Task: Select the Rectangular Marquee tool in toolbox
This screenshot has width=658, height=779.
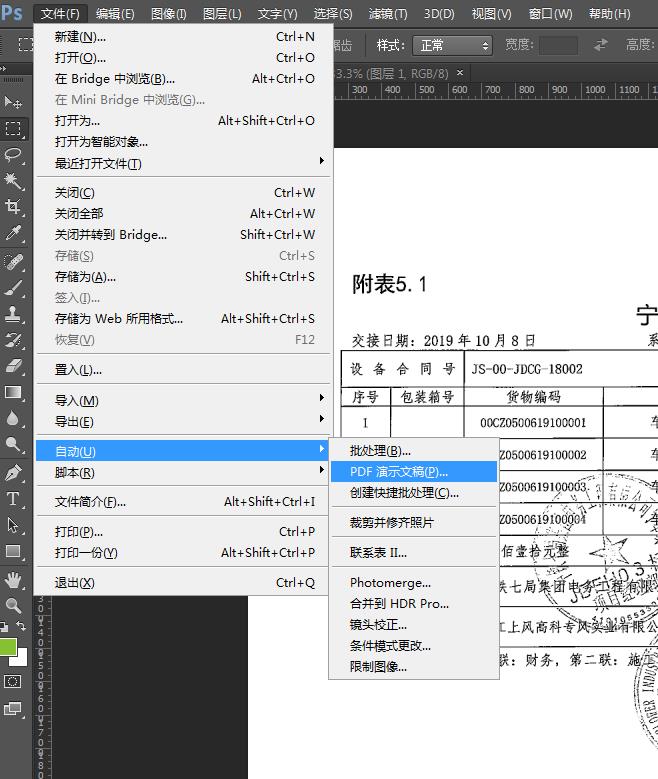Action: pos(13,129)
